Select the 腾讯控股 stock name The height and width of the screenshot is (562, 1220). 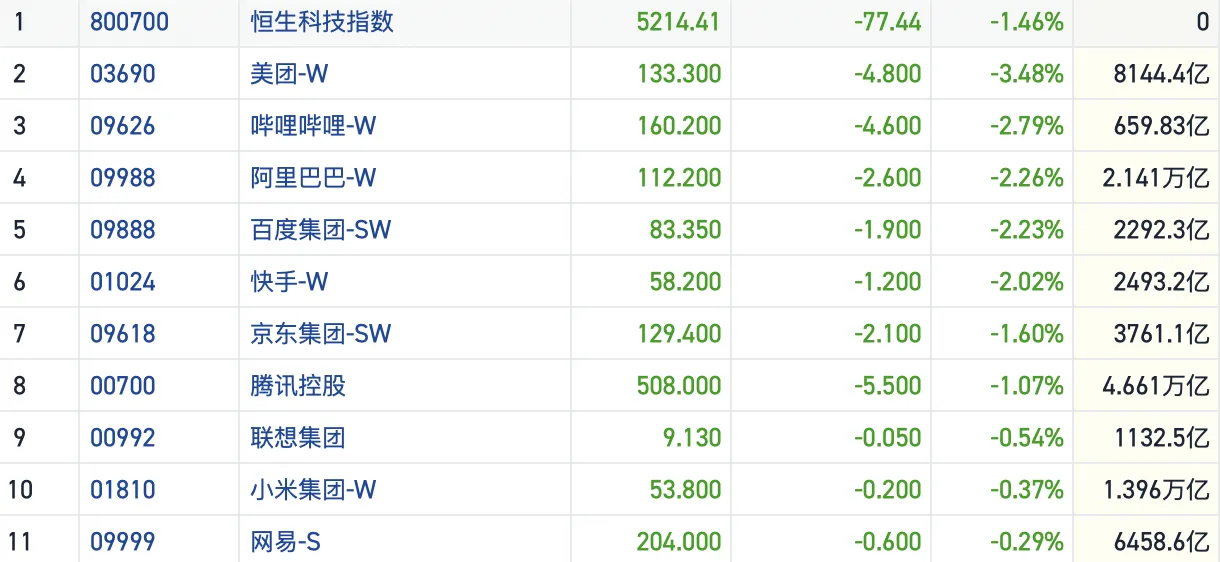(x=298, y=386)
